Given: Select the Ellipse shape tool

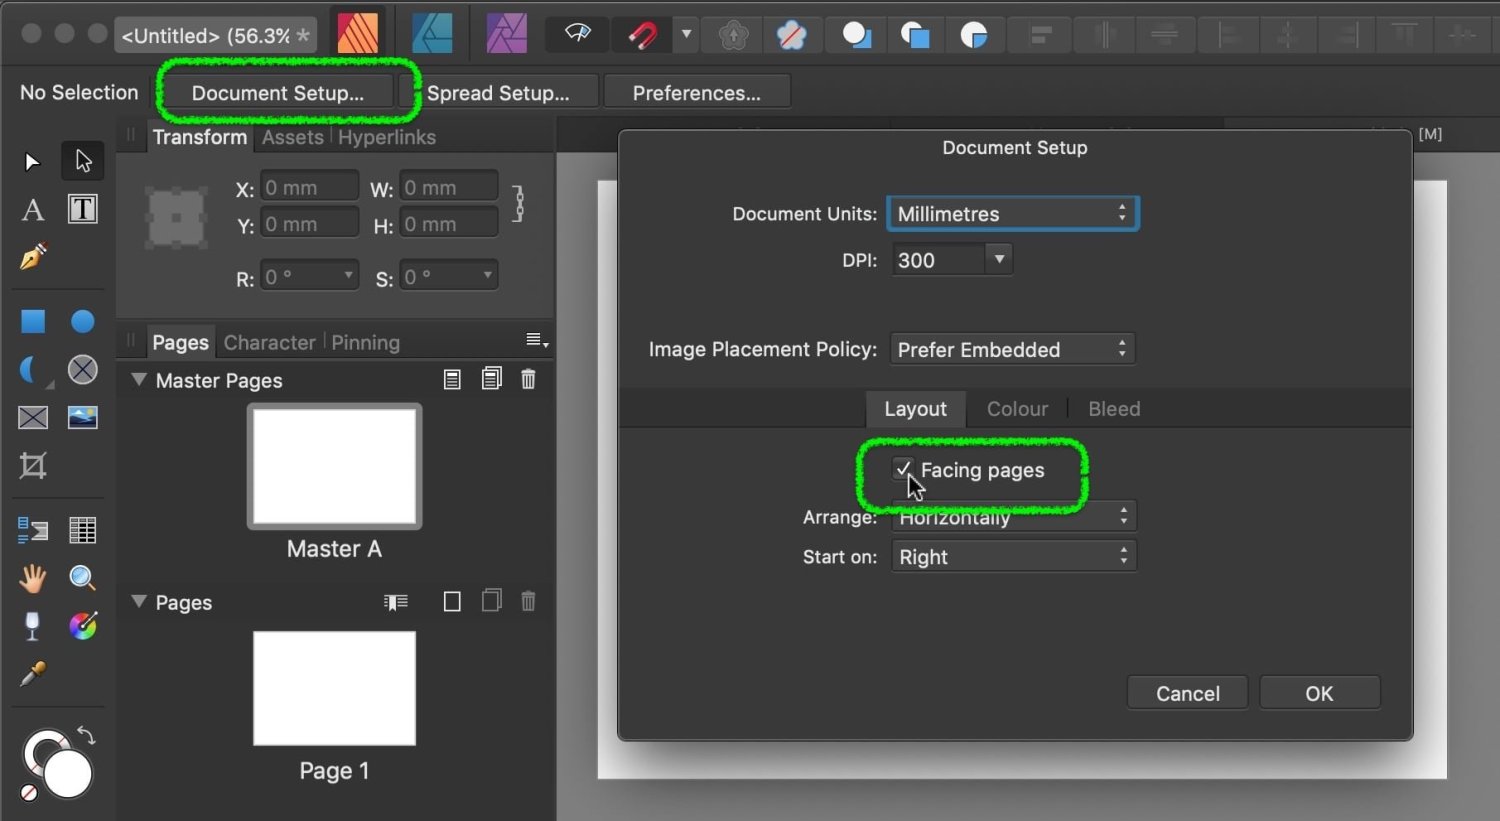Looking at the screenshot, I should (x=82, y=321).
